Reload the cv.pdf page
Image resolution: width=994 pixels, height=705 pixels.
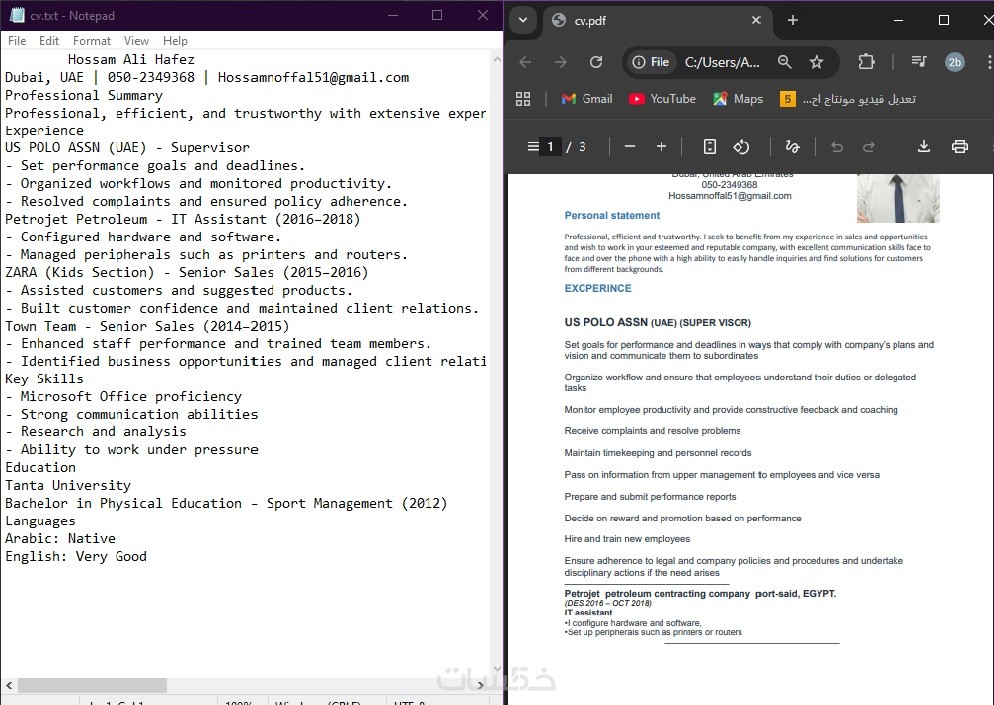(596, 62)
